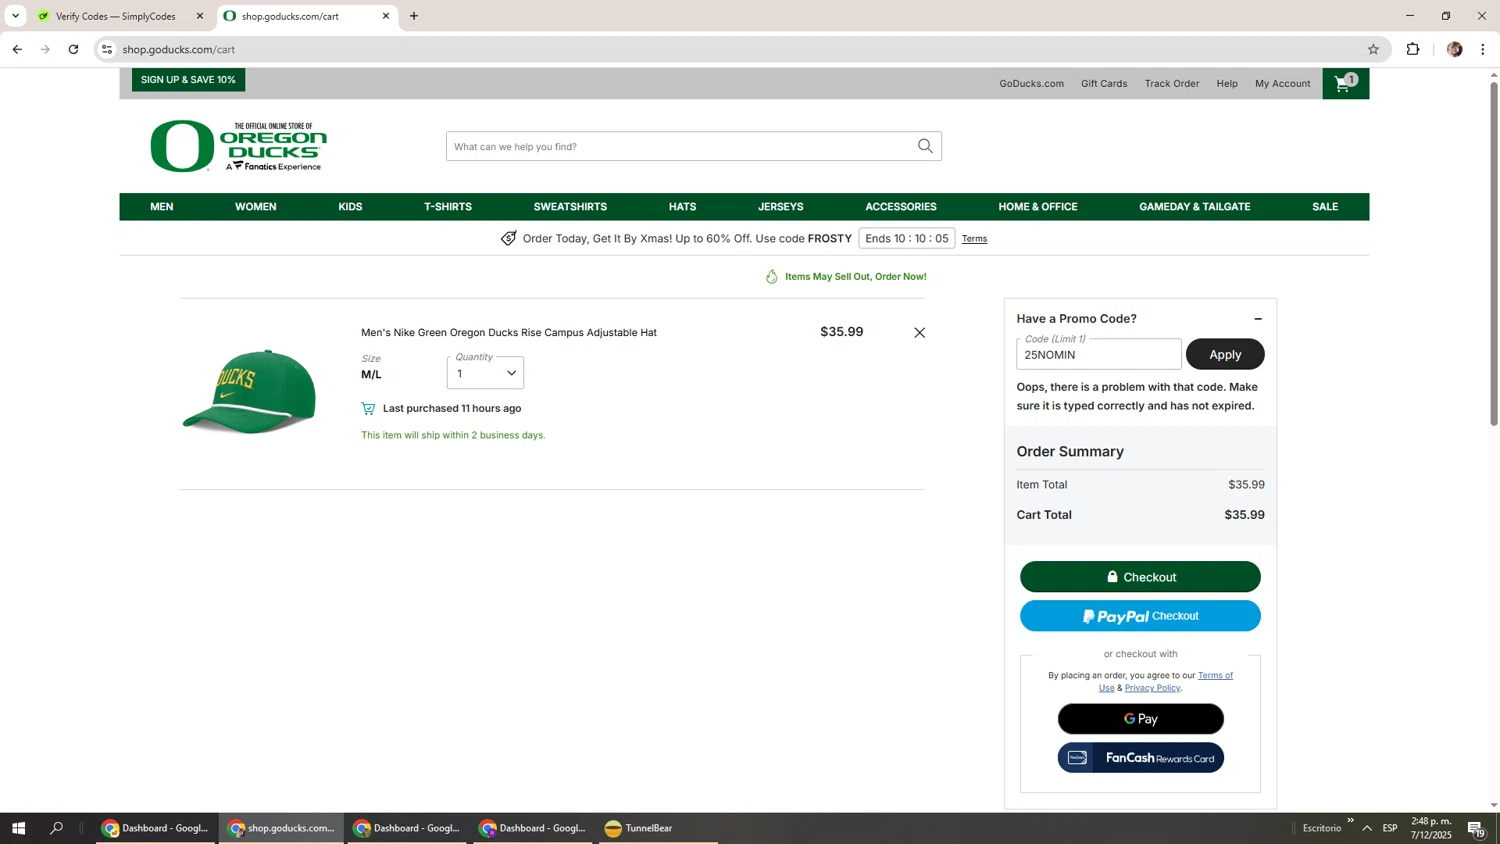1500x844 pixels.
Task: Collapse the promo code section
Action: point(1258,319)
